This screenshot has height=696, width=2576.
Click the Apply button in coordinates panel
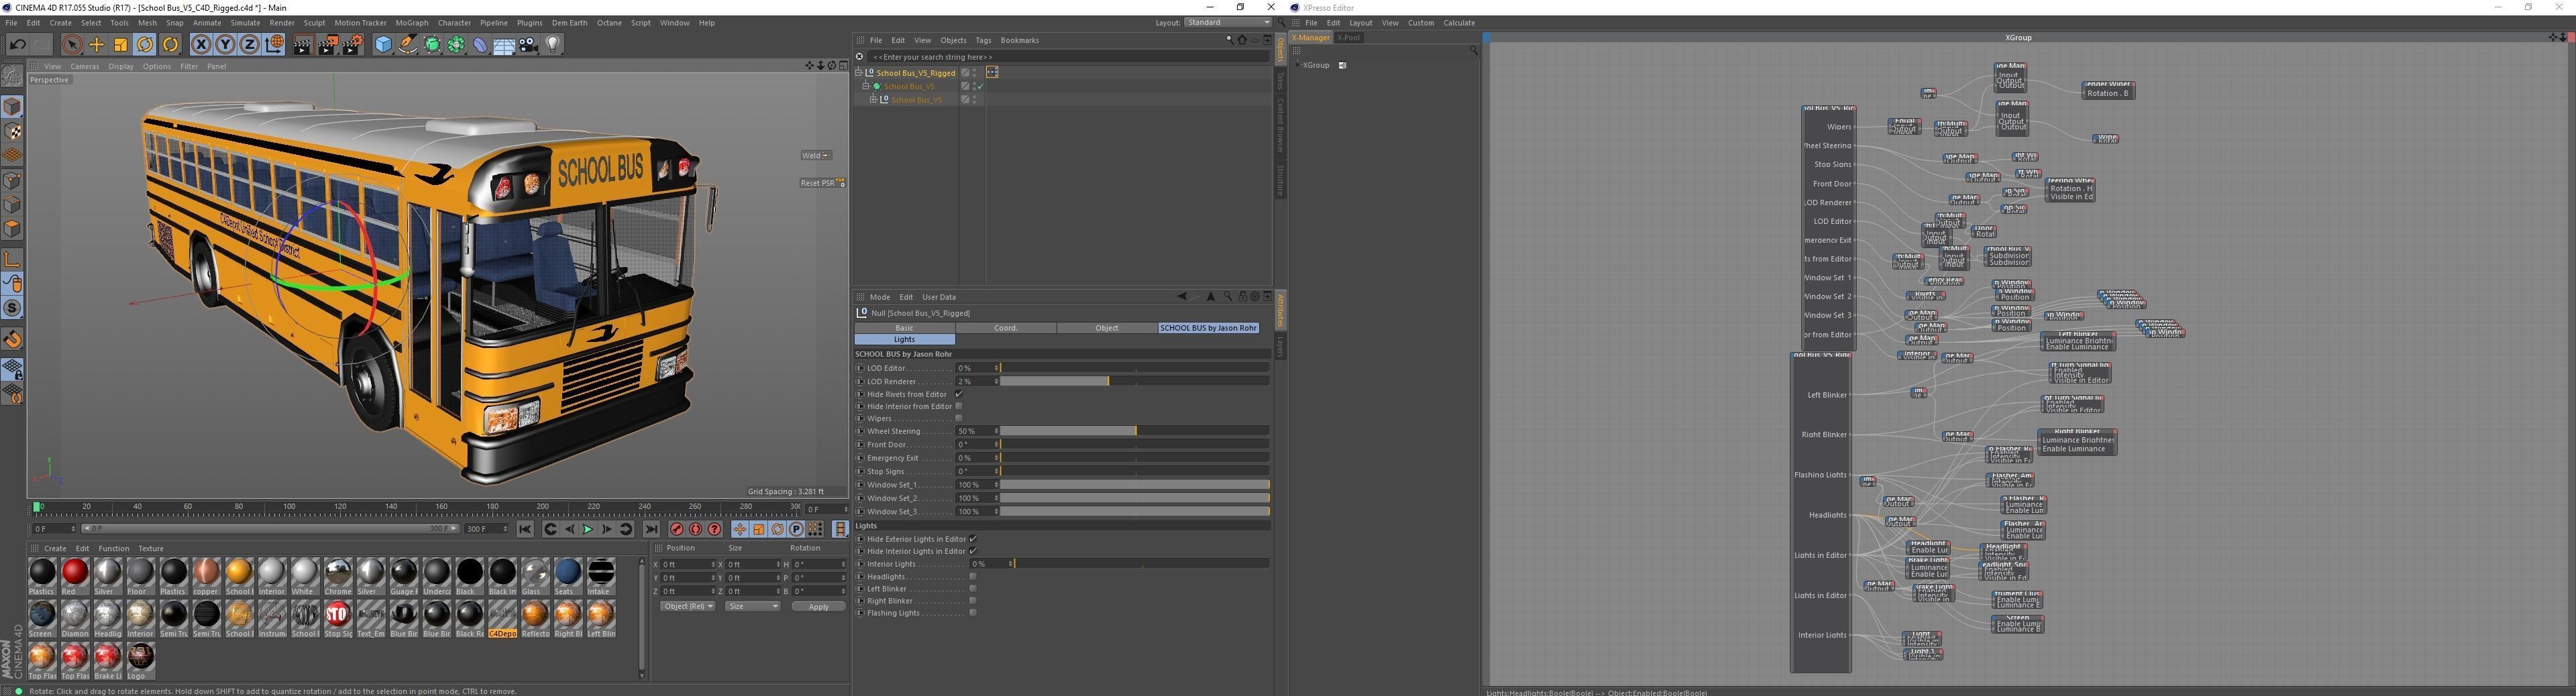[x=818, y=606]
